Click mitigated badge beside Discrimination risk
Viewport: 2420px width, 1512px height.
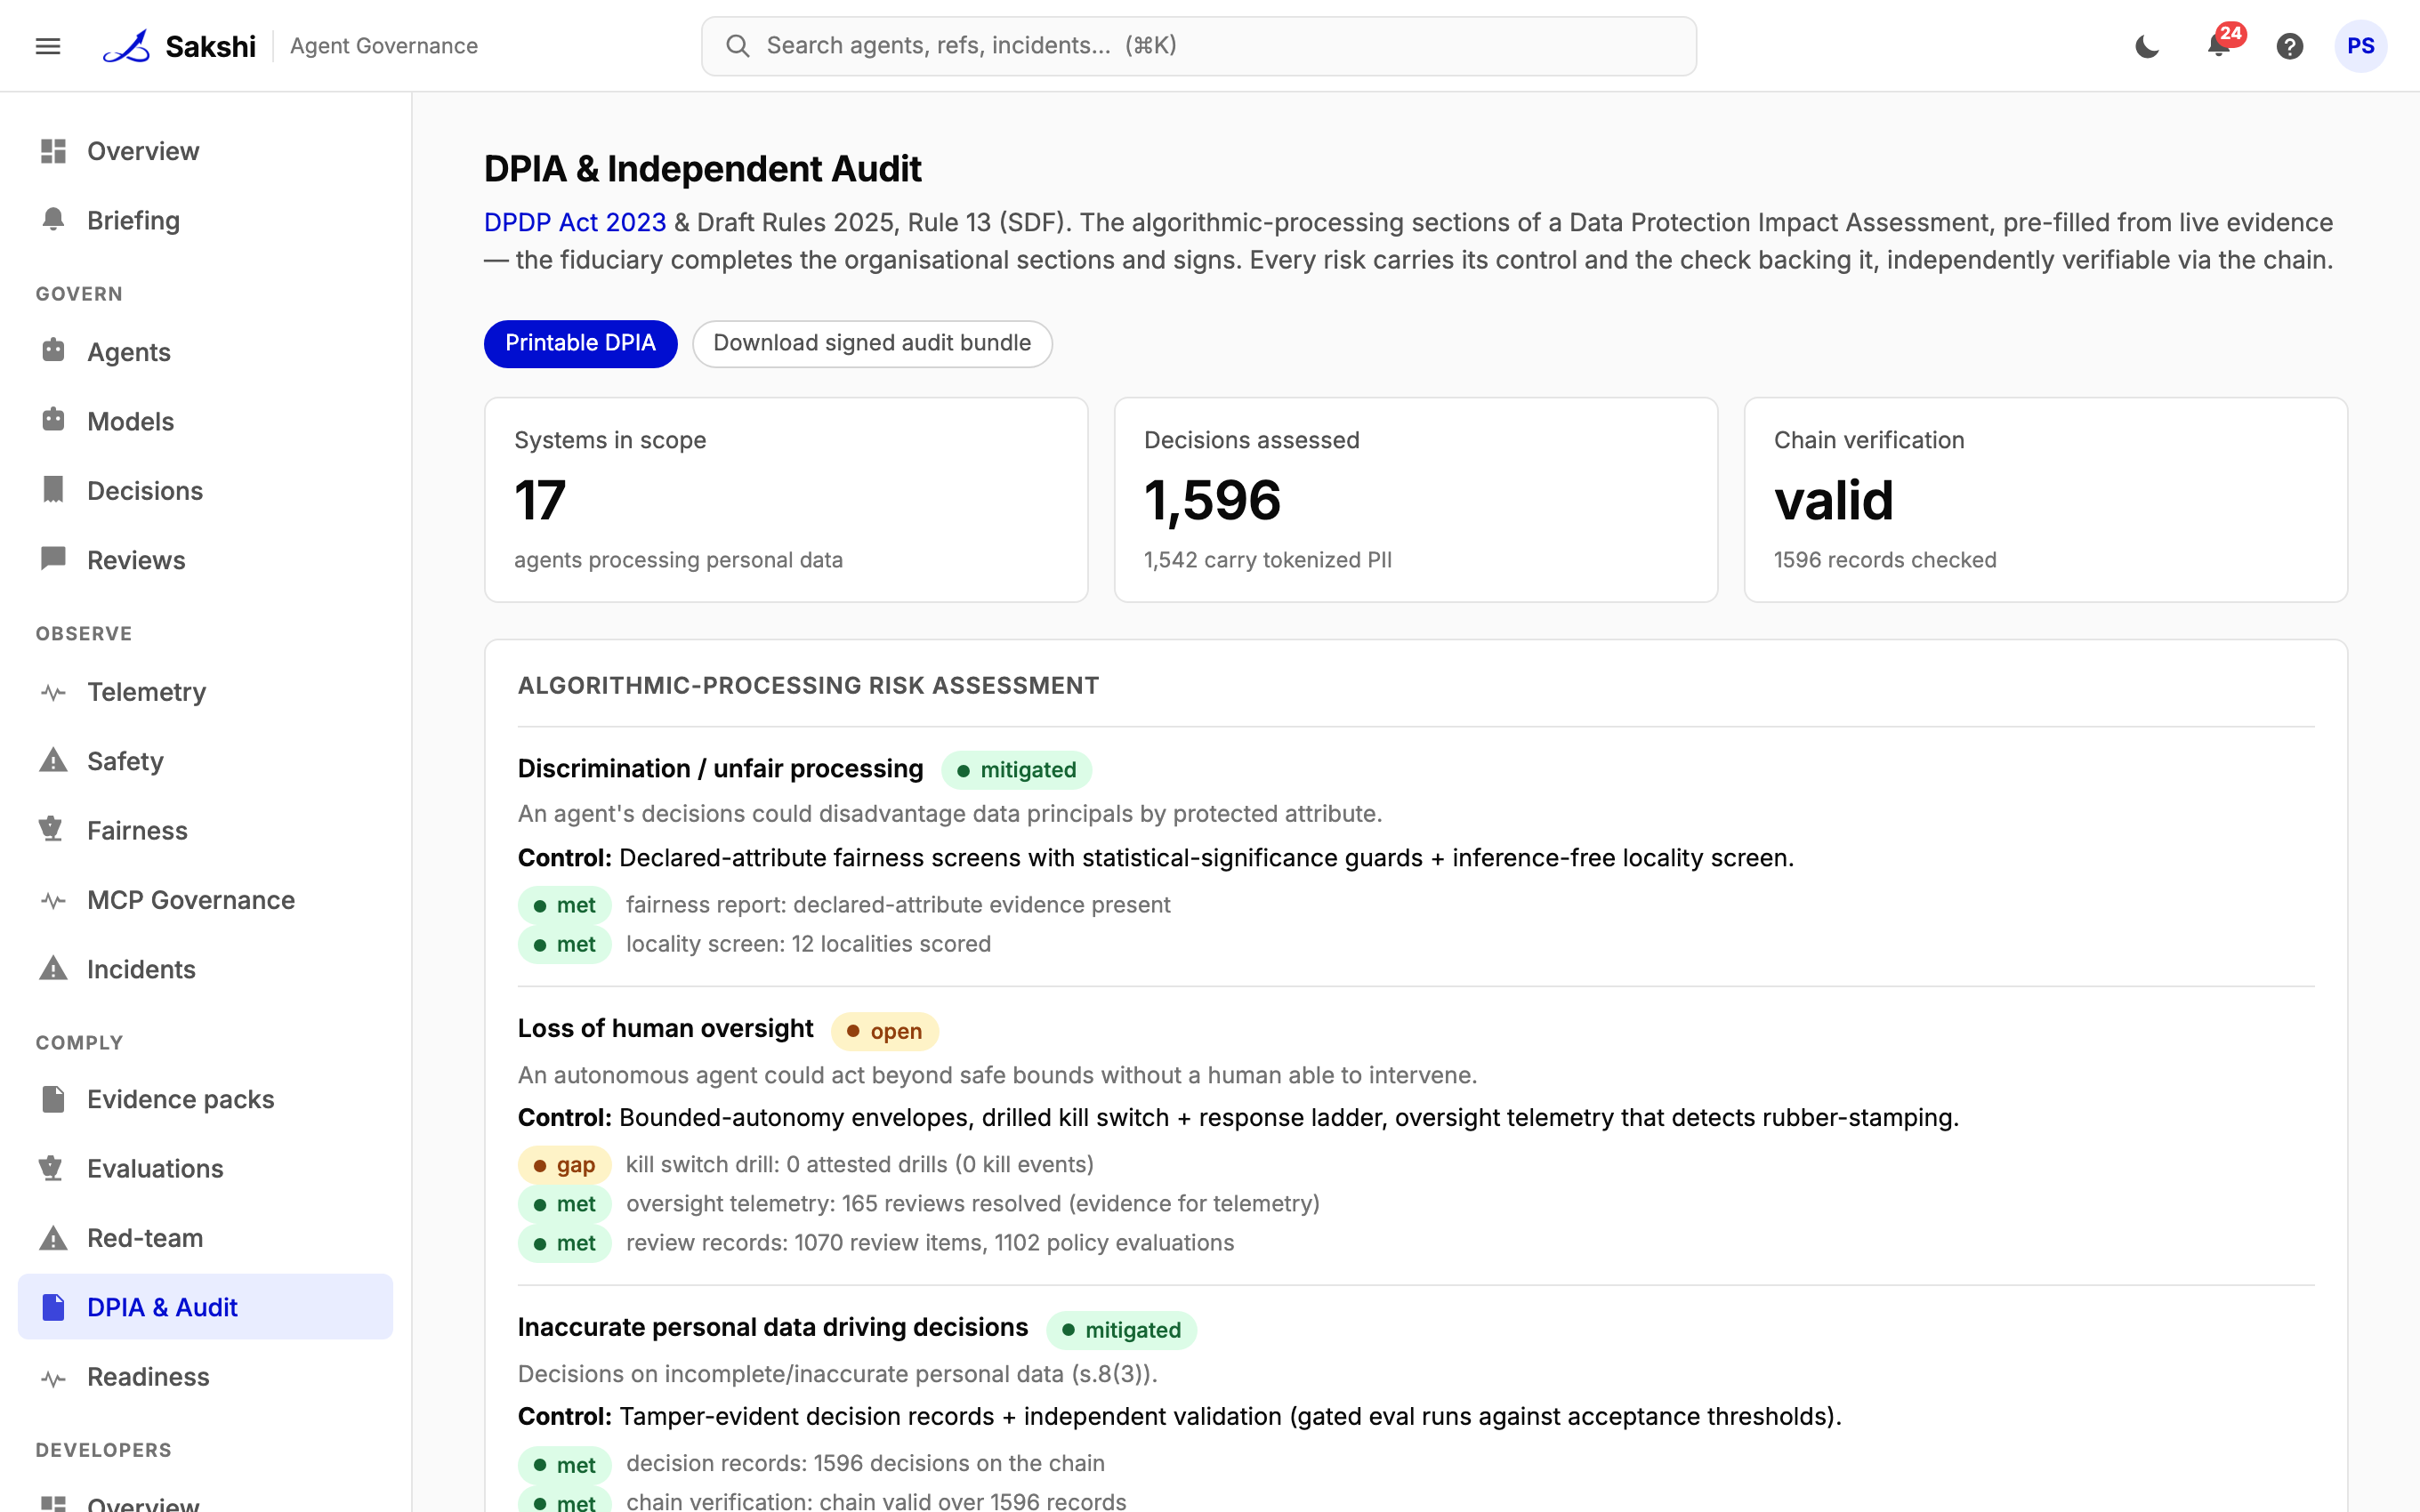(1016, 770)
